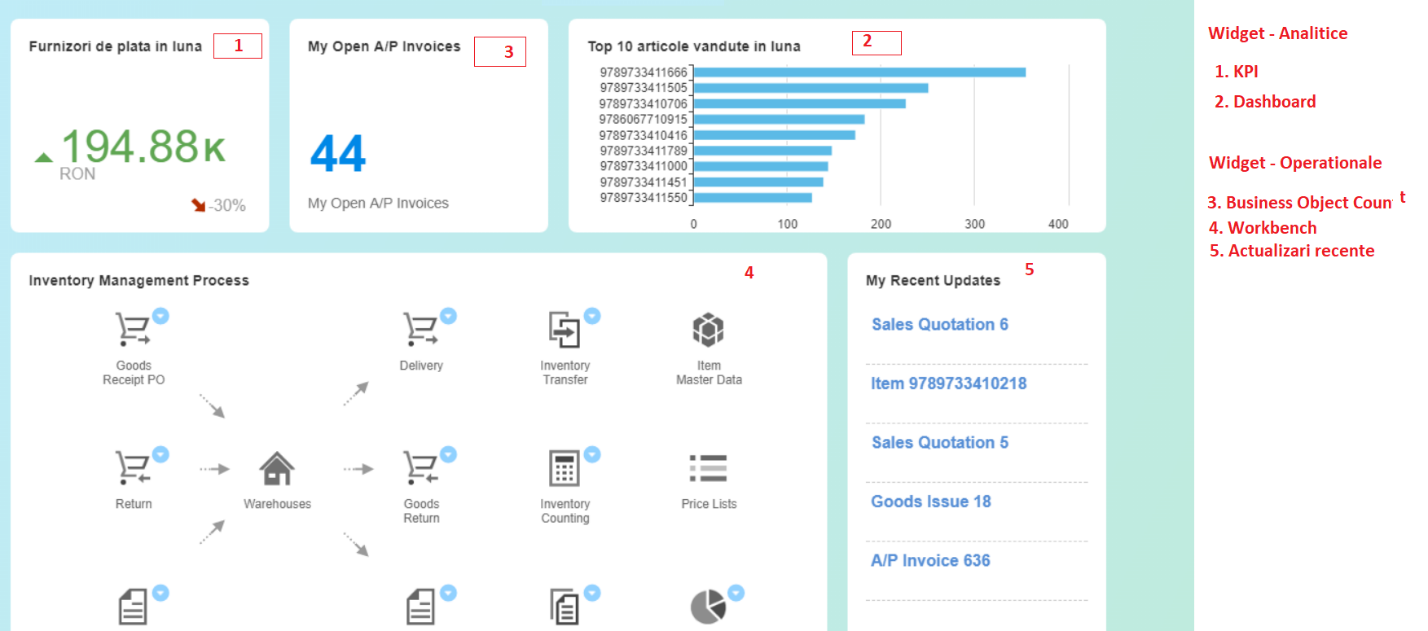Open Sales Quotation 5
Screen dimensions: 1428x631
pyautogui.click(x=938, y=442)
